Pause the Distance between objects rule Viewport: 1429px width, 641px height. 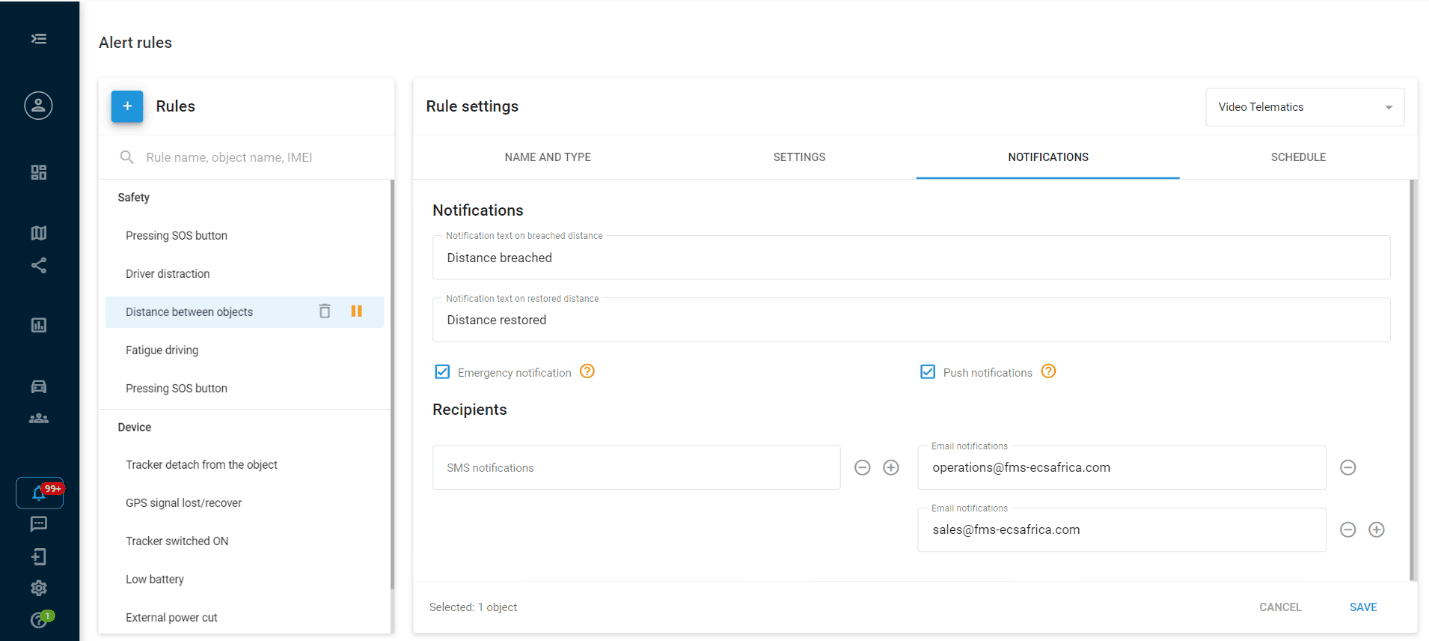pos(356,311)
